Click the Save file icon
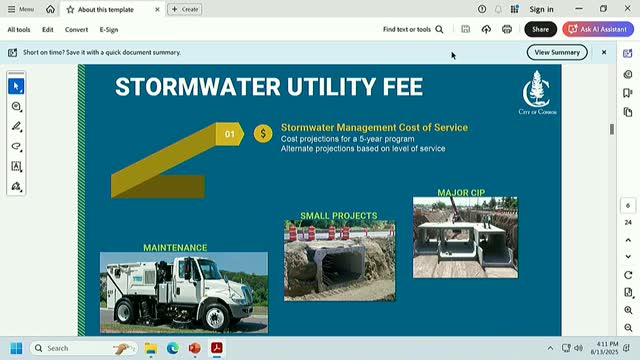Image resolution: width=640 pixels, height=360 pixels. 465,29
